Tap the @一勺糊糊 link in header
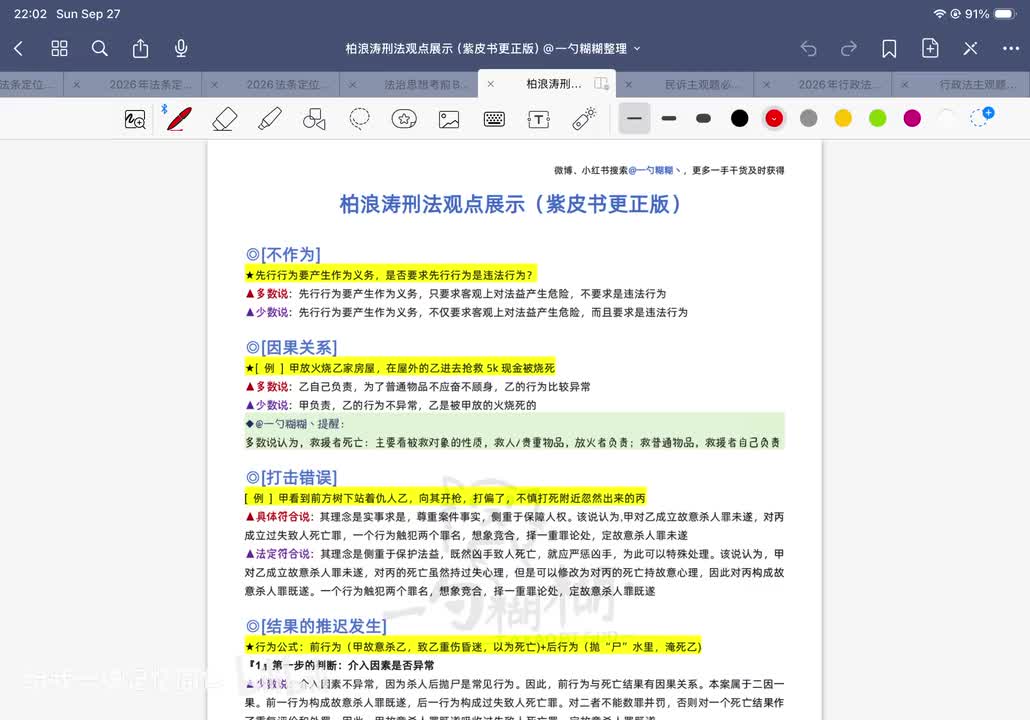This screenshot has height=720, width=1030. coord(654,170)
